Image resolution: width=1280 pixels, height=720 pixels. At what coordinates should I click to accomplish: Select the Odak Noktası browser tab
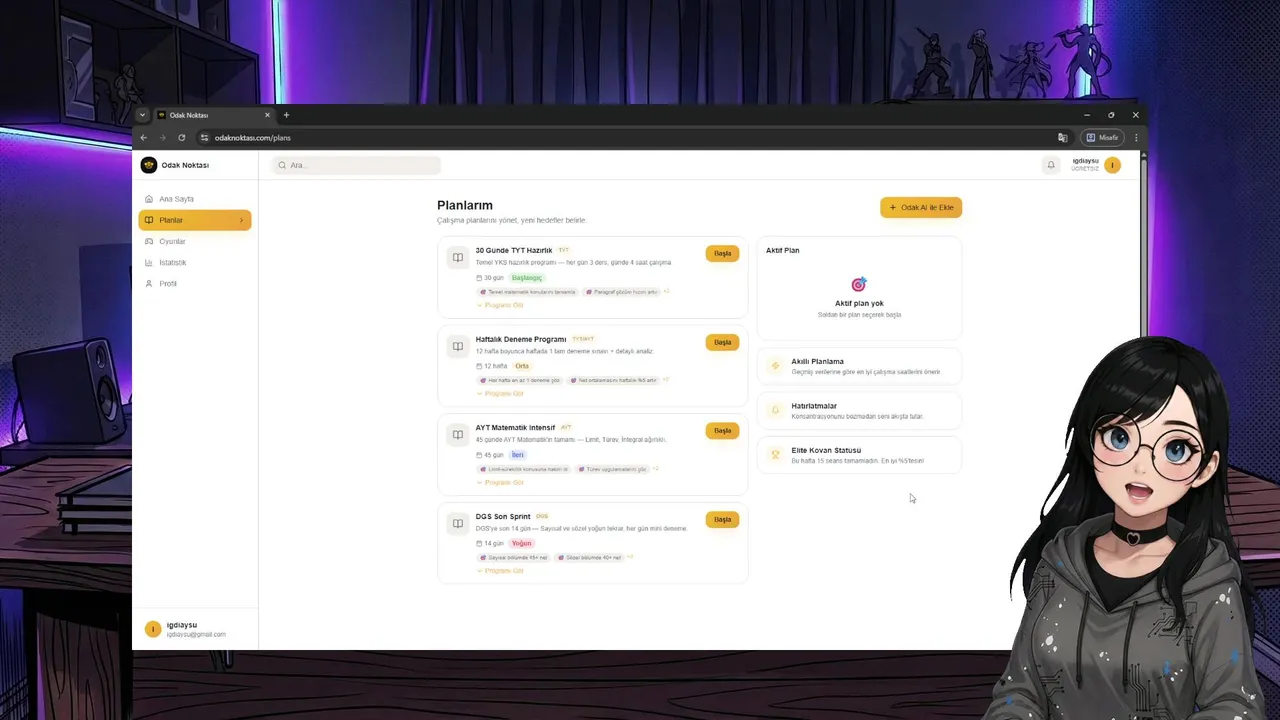[213, 115]
